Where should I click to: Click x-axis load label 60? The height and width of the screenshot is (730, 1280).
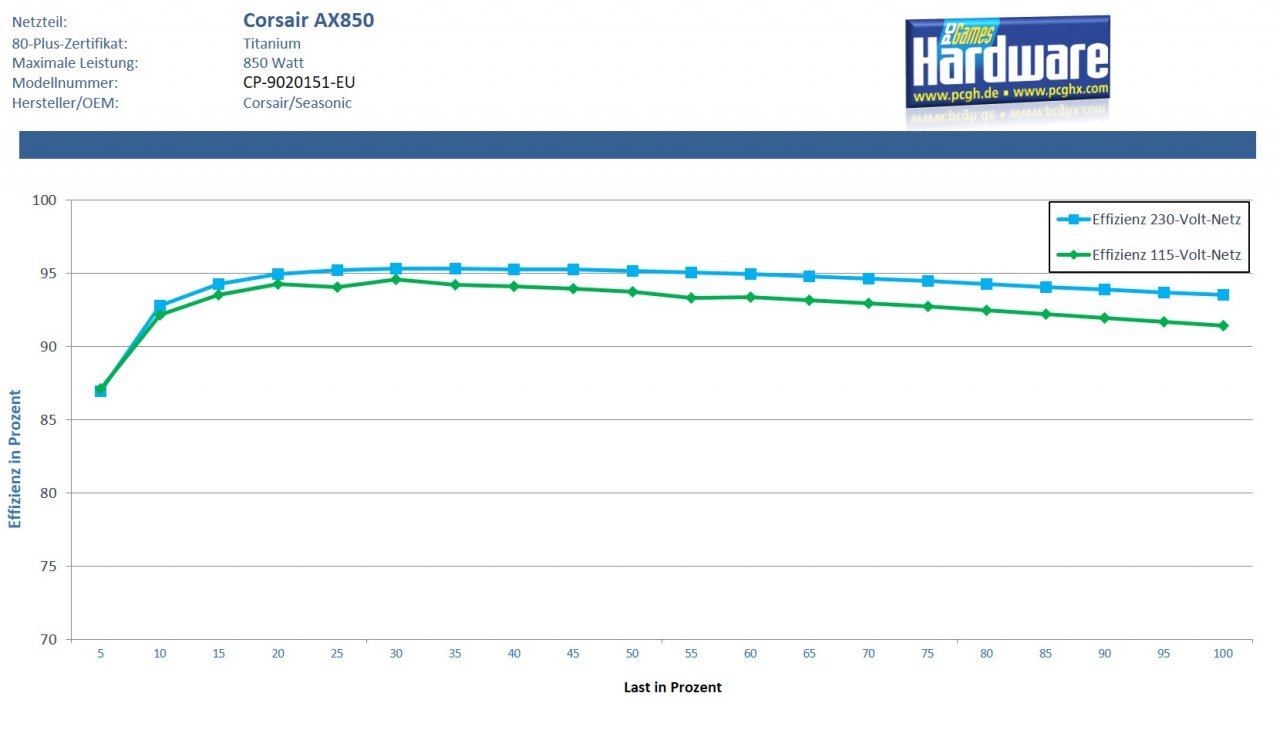click(750, 654)
